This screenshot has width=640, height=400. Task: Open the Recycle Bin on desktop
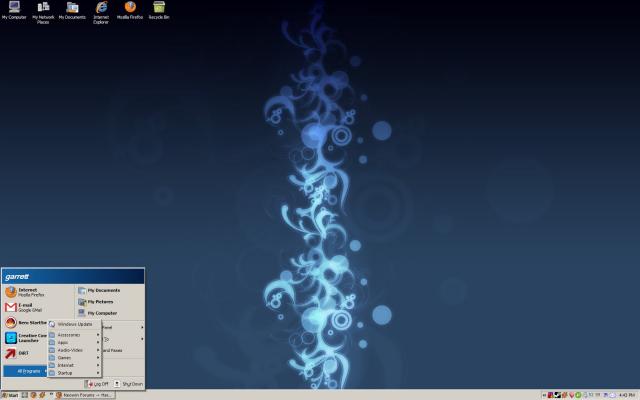click(x=159, y=11)
